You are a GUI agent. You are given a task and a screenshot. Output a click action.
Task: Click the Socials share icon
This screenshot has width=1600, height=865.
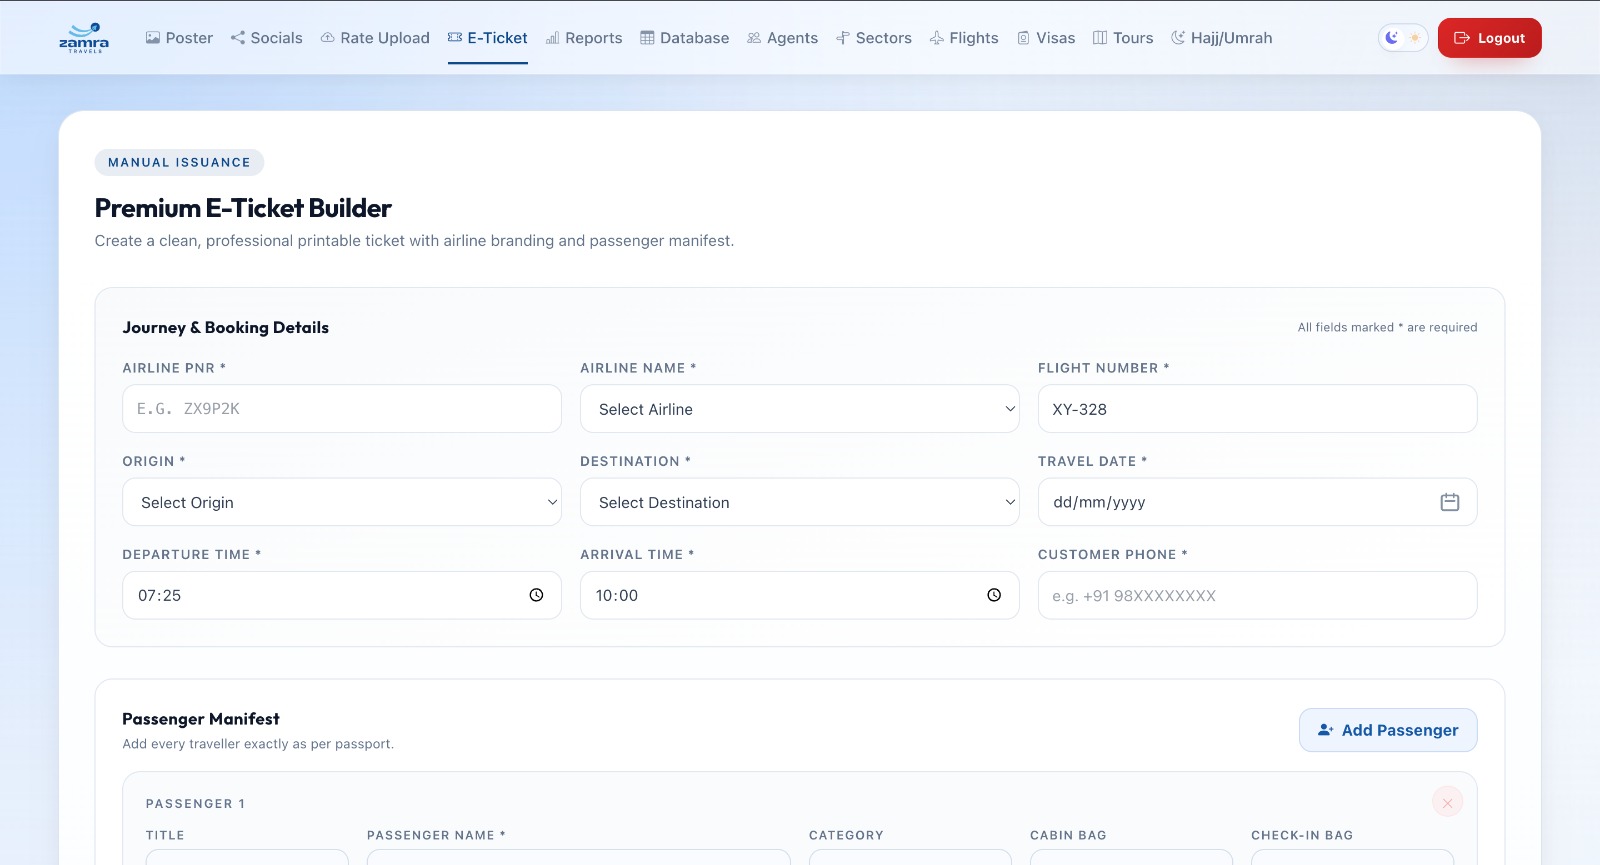coord(238,38)
